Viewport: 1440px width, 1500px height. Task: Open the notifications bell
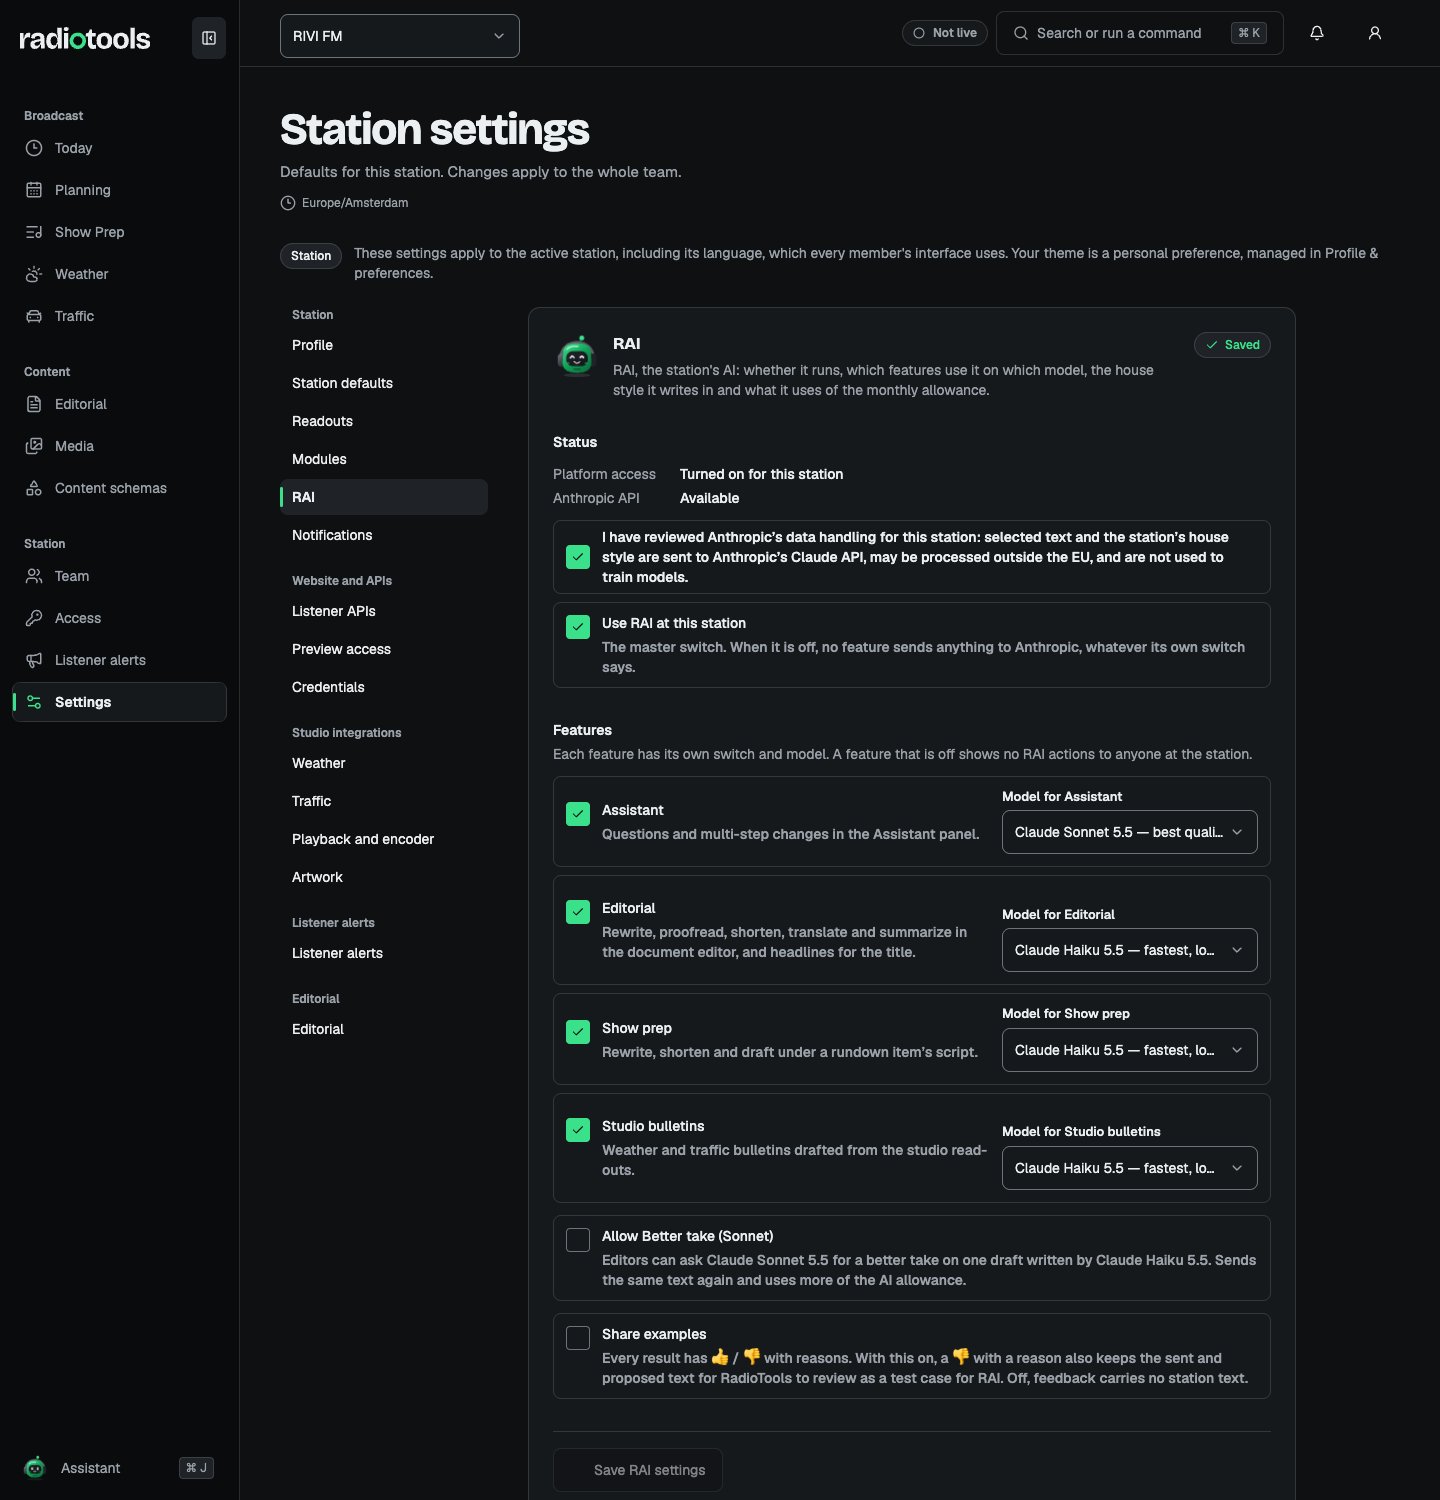pyautogui.click(x=1317, y=33)
